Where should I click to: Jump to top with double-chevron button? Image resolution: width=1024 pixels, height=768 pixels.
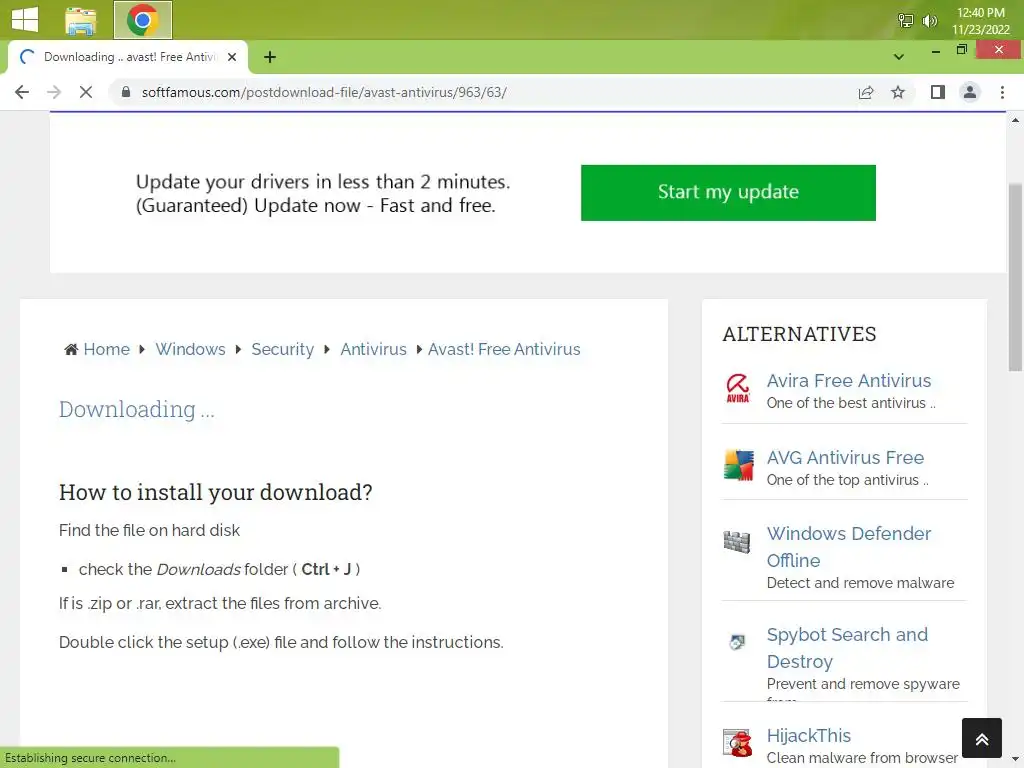(x=982, y=738)
